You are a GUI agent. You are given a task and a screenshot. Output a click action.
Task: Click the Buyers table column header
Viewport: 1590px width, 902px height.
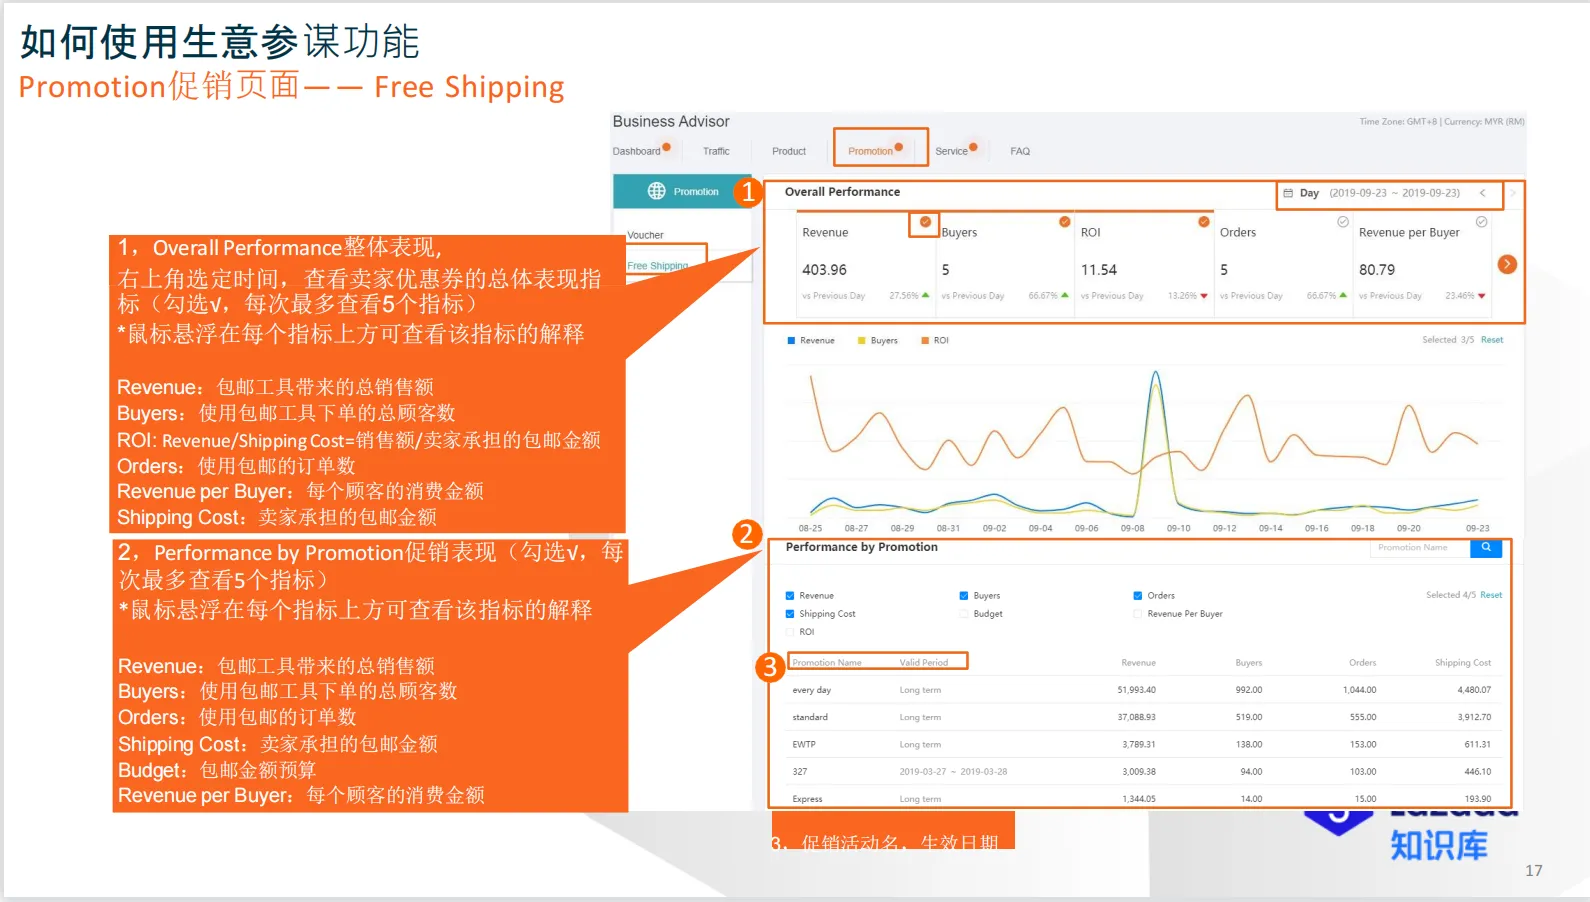click(x=1249, y=663)
